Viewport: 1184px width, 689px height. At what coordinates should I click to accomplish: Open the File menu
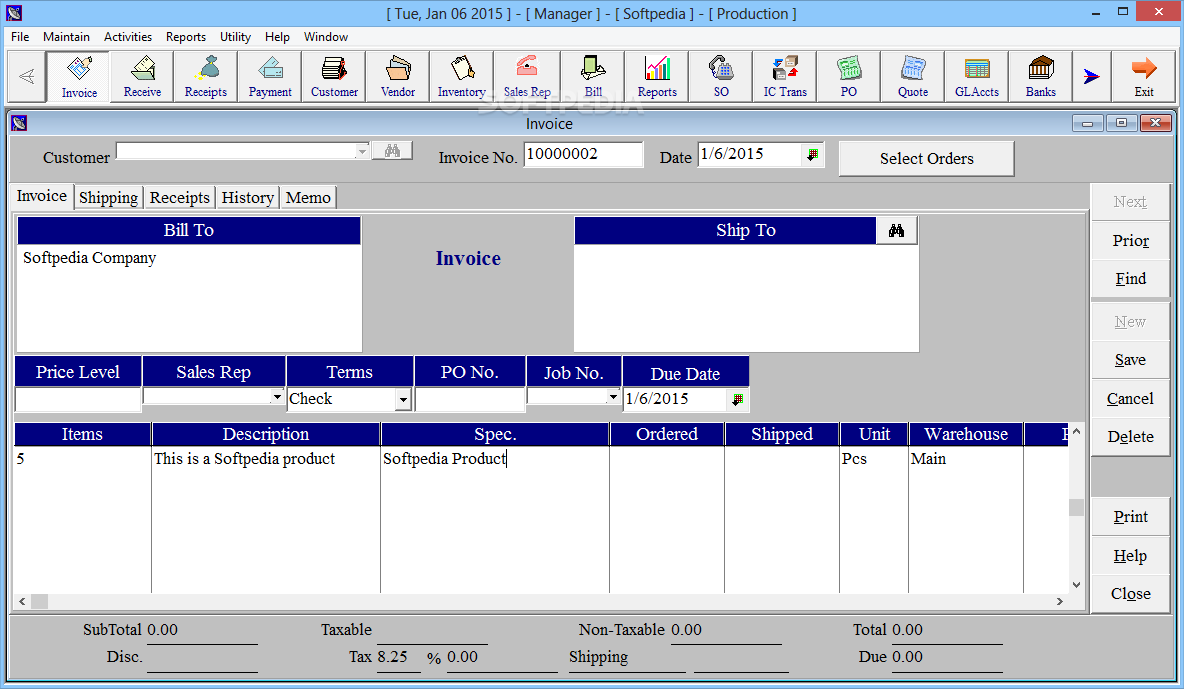point(20,36)
